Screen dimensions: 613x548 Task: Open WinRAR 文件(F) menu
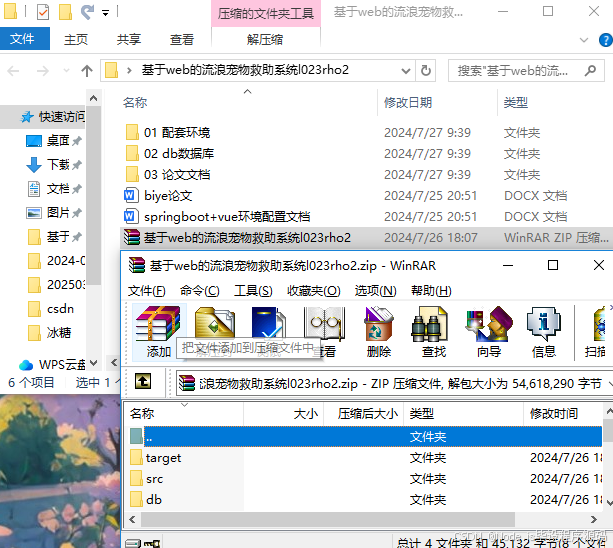(x=147, y=290)
